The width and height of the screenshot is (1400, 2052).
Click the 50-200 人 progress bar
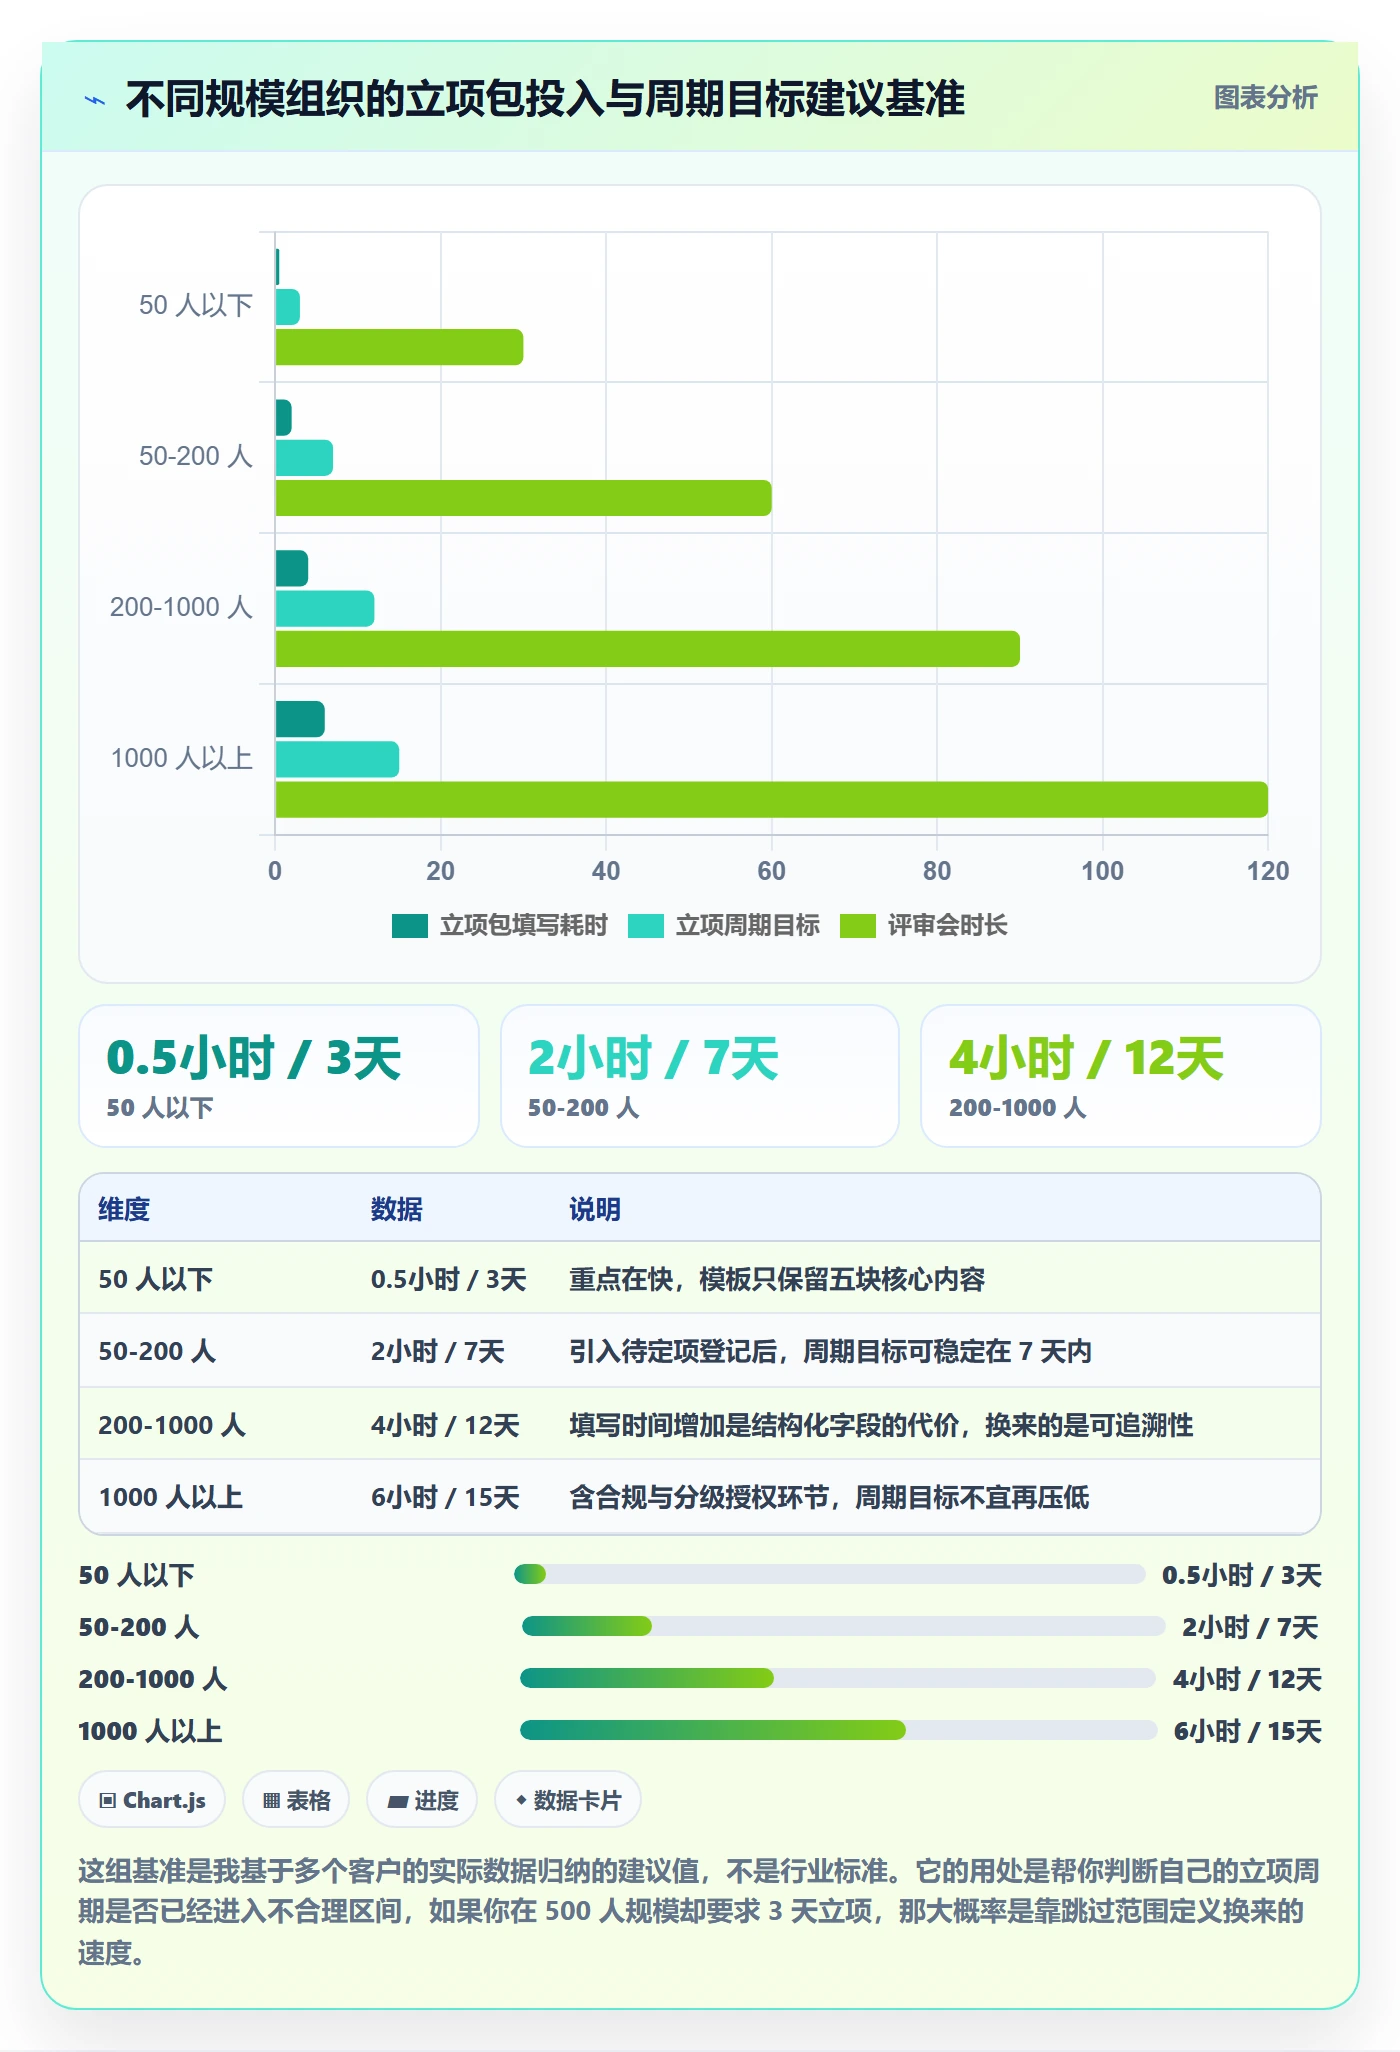click(843, 1626)
